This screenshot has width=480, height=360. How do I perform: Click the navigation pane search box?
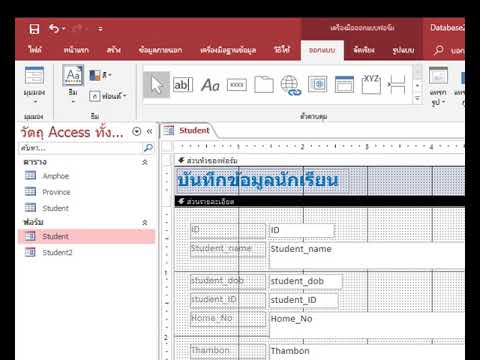click(x=80, y=148)
